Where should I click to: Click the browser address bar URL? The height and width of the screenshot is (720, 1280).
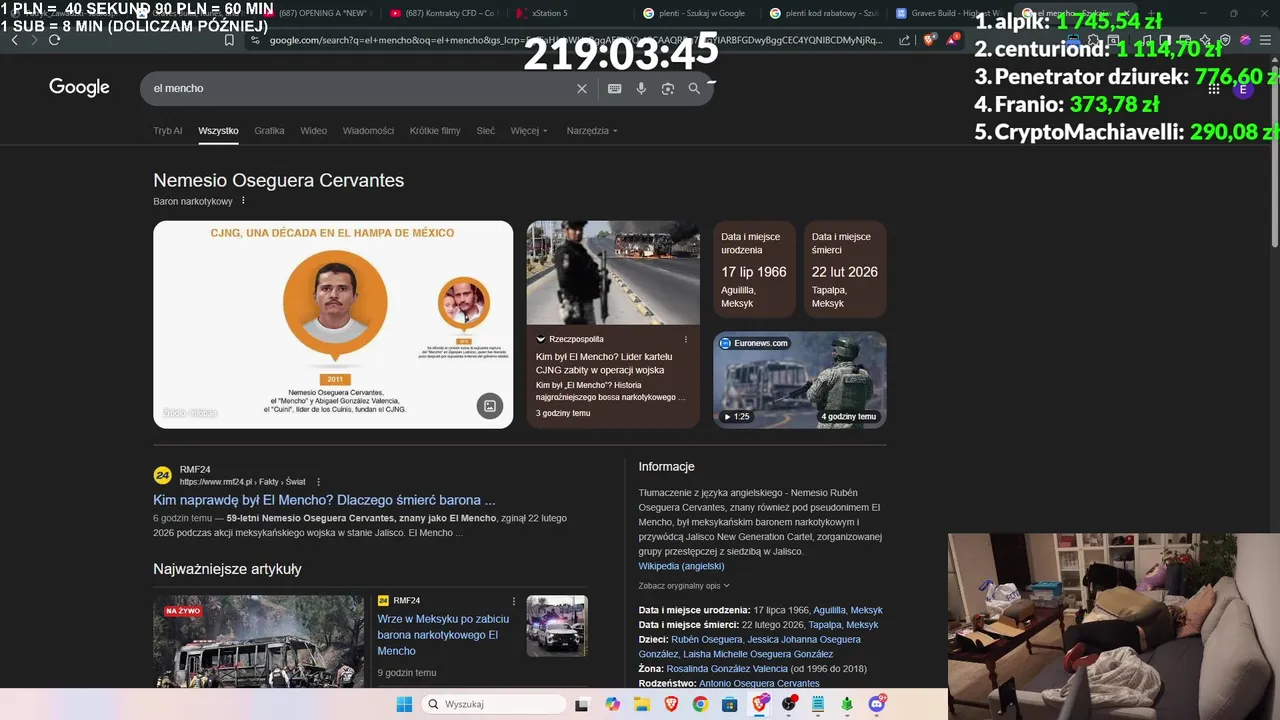pos(576,40)
